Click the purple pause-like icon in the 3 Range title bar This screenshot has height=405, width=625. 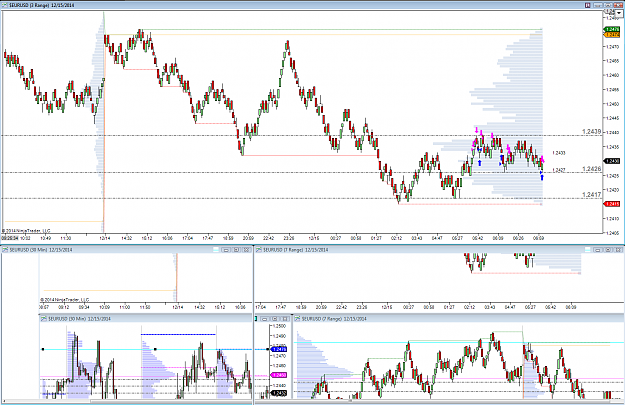click(588, 5)
